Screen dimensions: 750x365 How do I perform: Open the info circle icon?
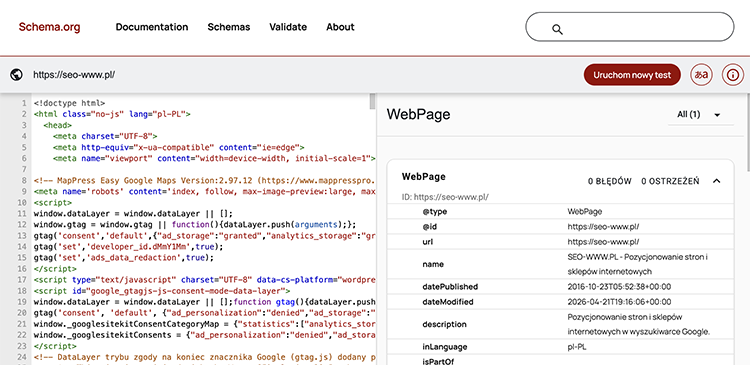(733, 75)
